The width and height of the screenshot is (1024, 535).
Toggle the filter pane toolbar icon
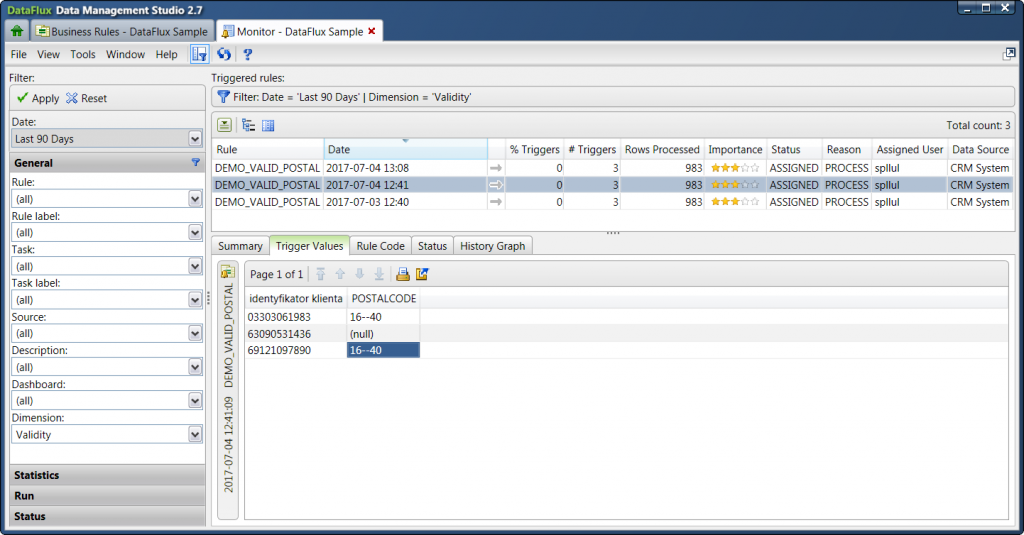(x=200, y=54)
